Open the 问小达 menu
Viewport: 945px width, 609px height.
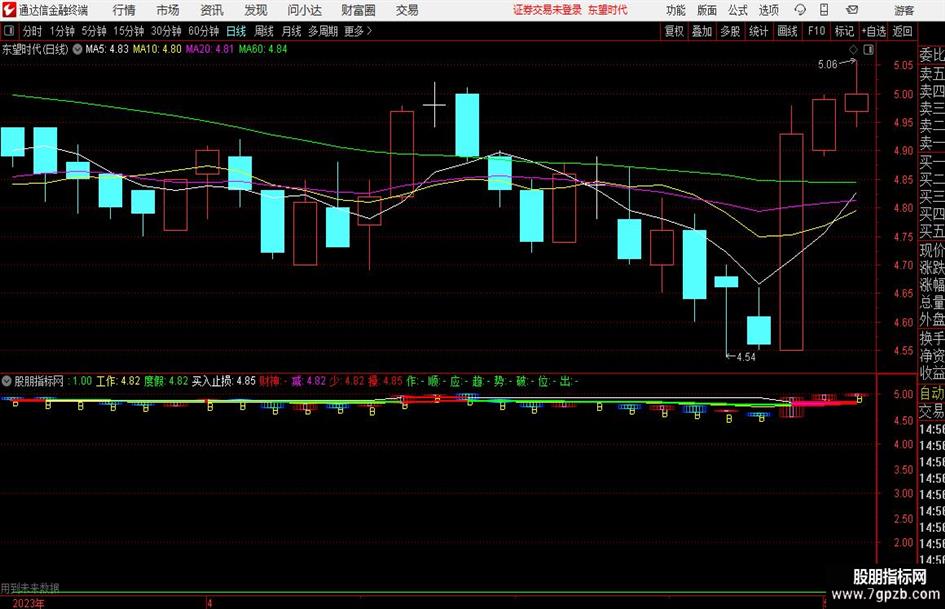click(304, 10)
